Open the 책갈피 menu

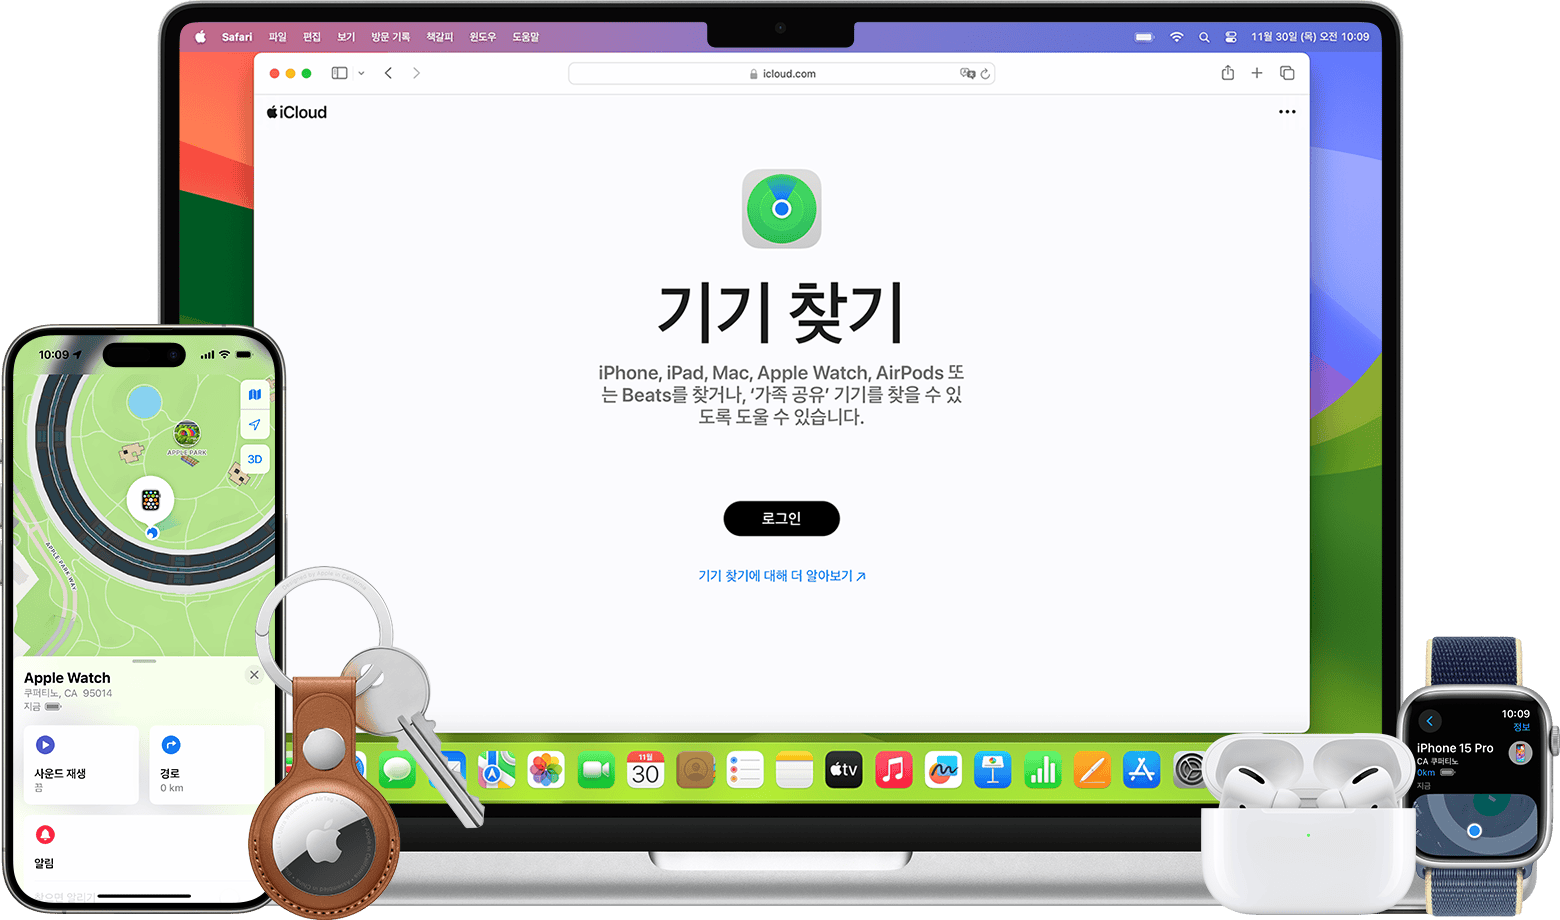point(440,37)
